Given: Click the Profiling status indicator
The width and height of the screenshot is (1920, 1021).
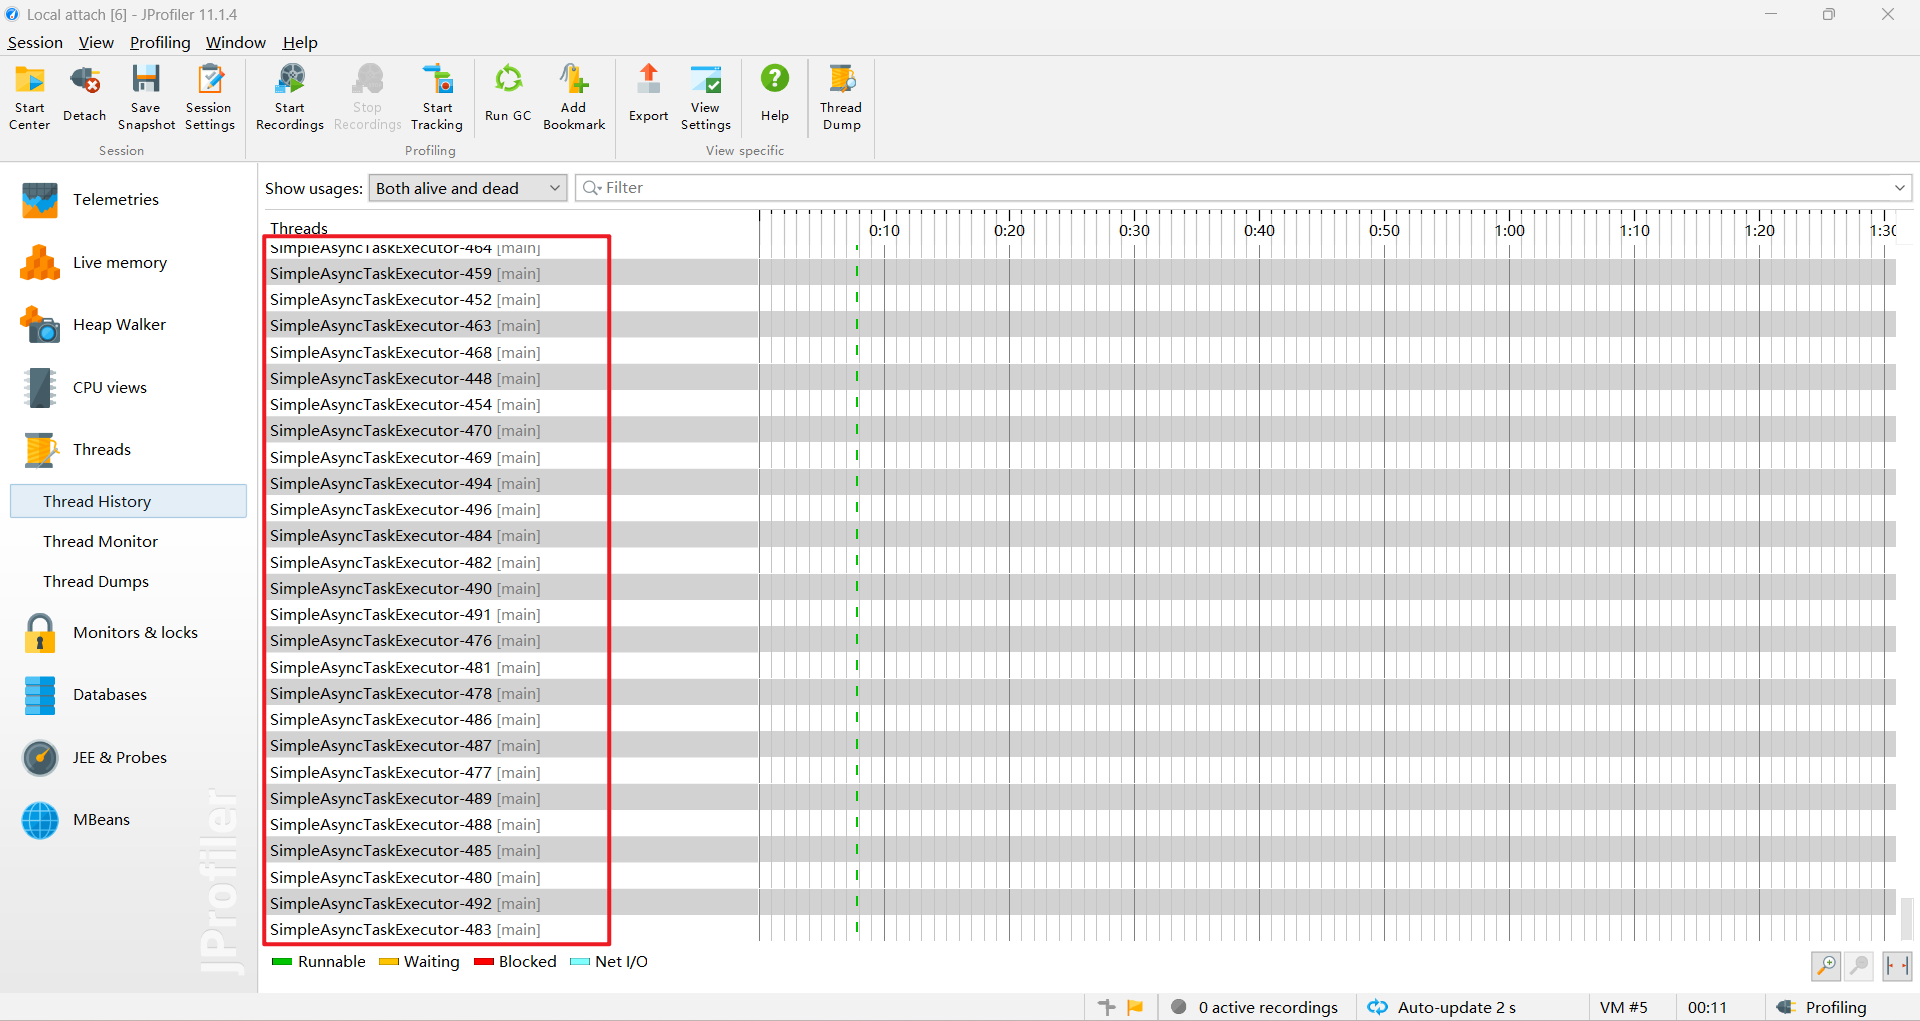Looking at the screenshot, I should click(1822, 1007).
